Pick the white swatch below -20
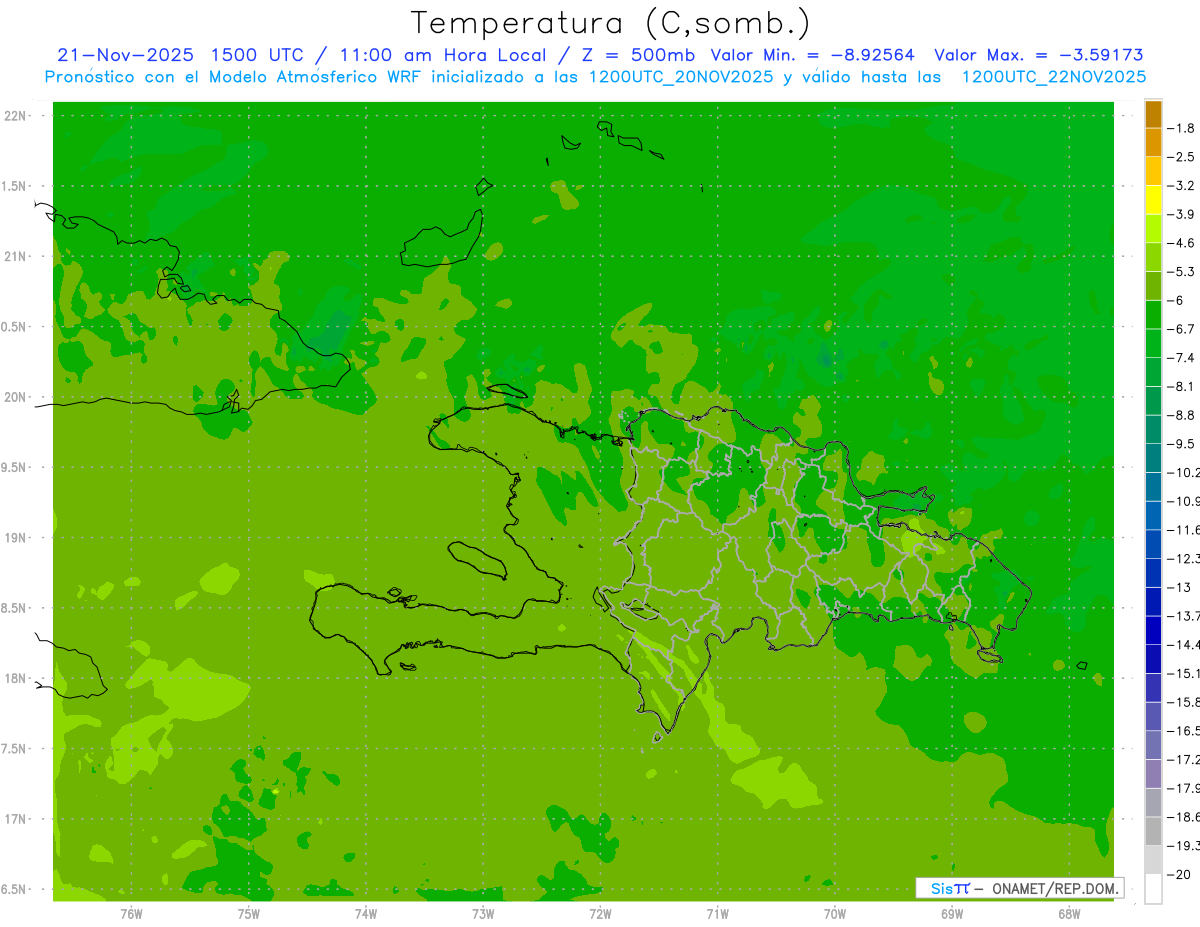The width and height of the screenshot is (1200, 927). (1153, 889)
